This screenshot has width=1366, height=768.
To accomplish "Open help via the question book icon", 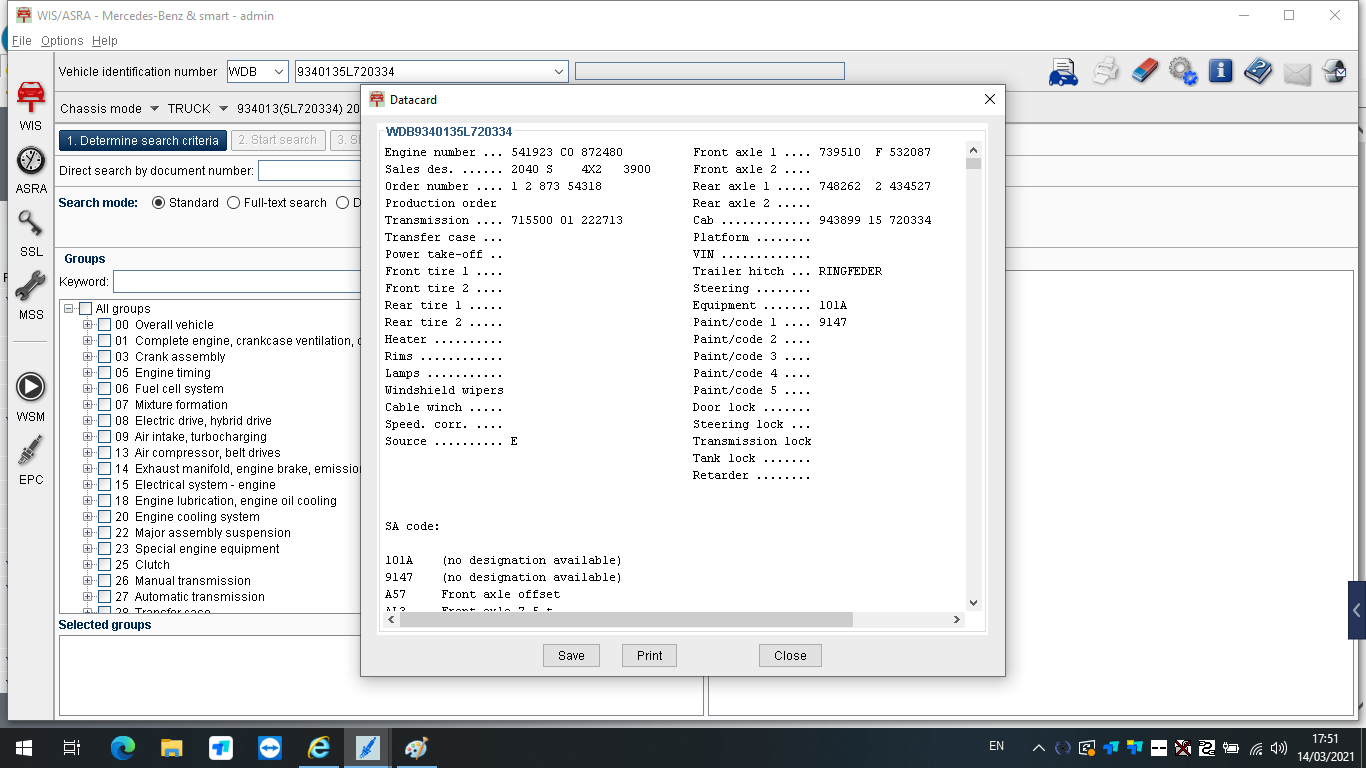I will [x=1258, y=71].
